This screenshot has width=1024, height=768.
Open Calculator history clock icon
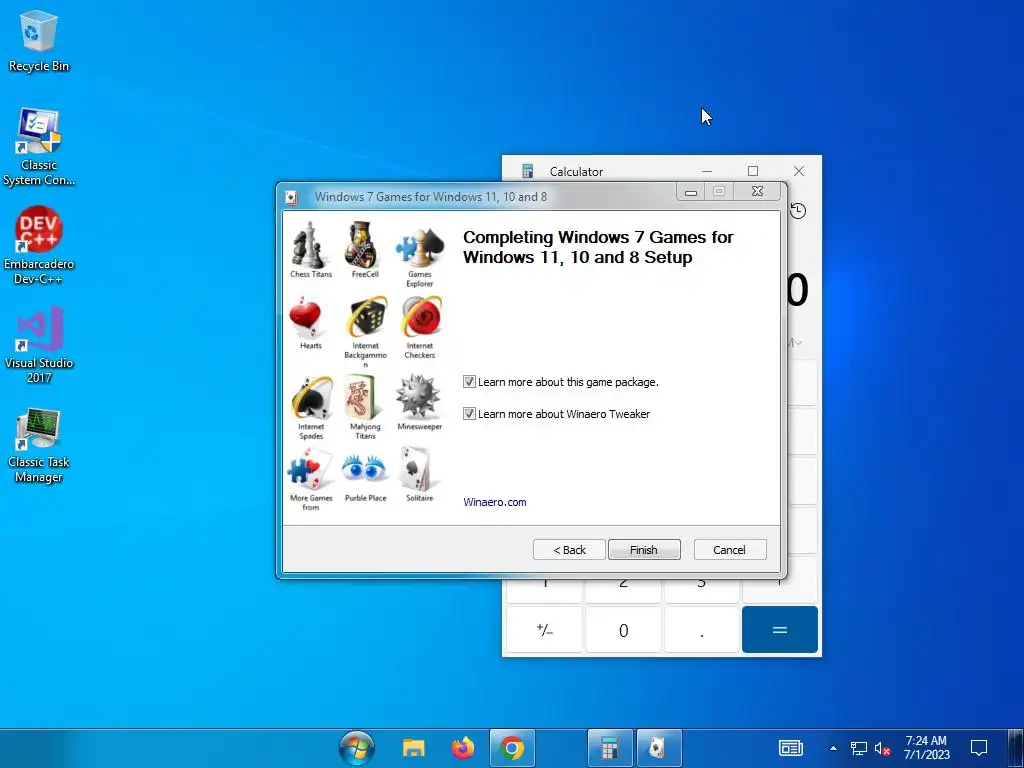click(x=798, y=211)
